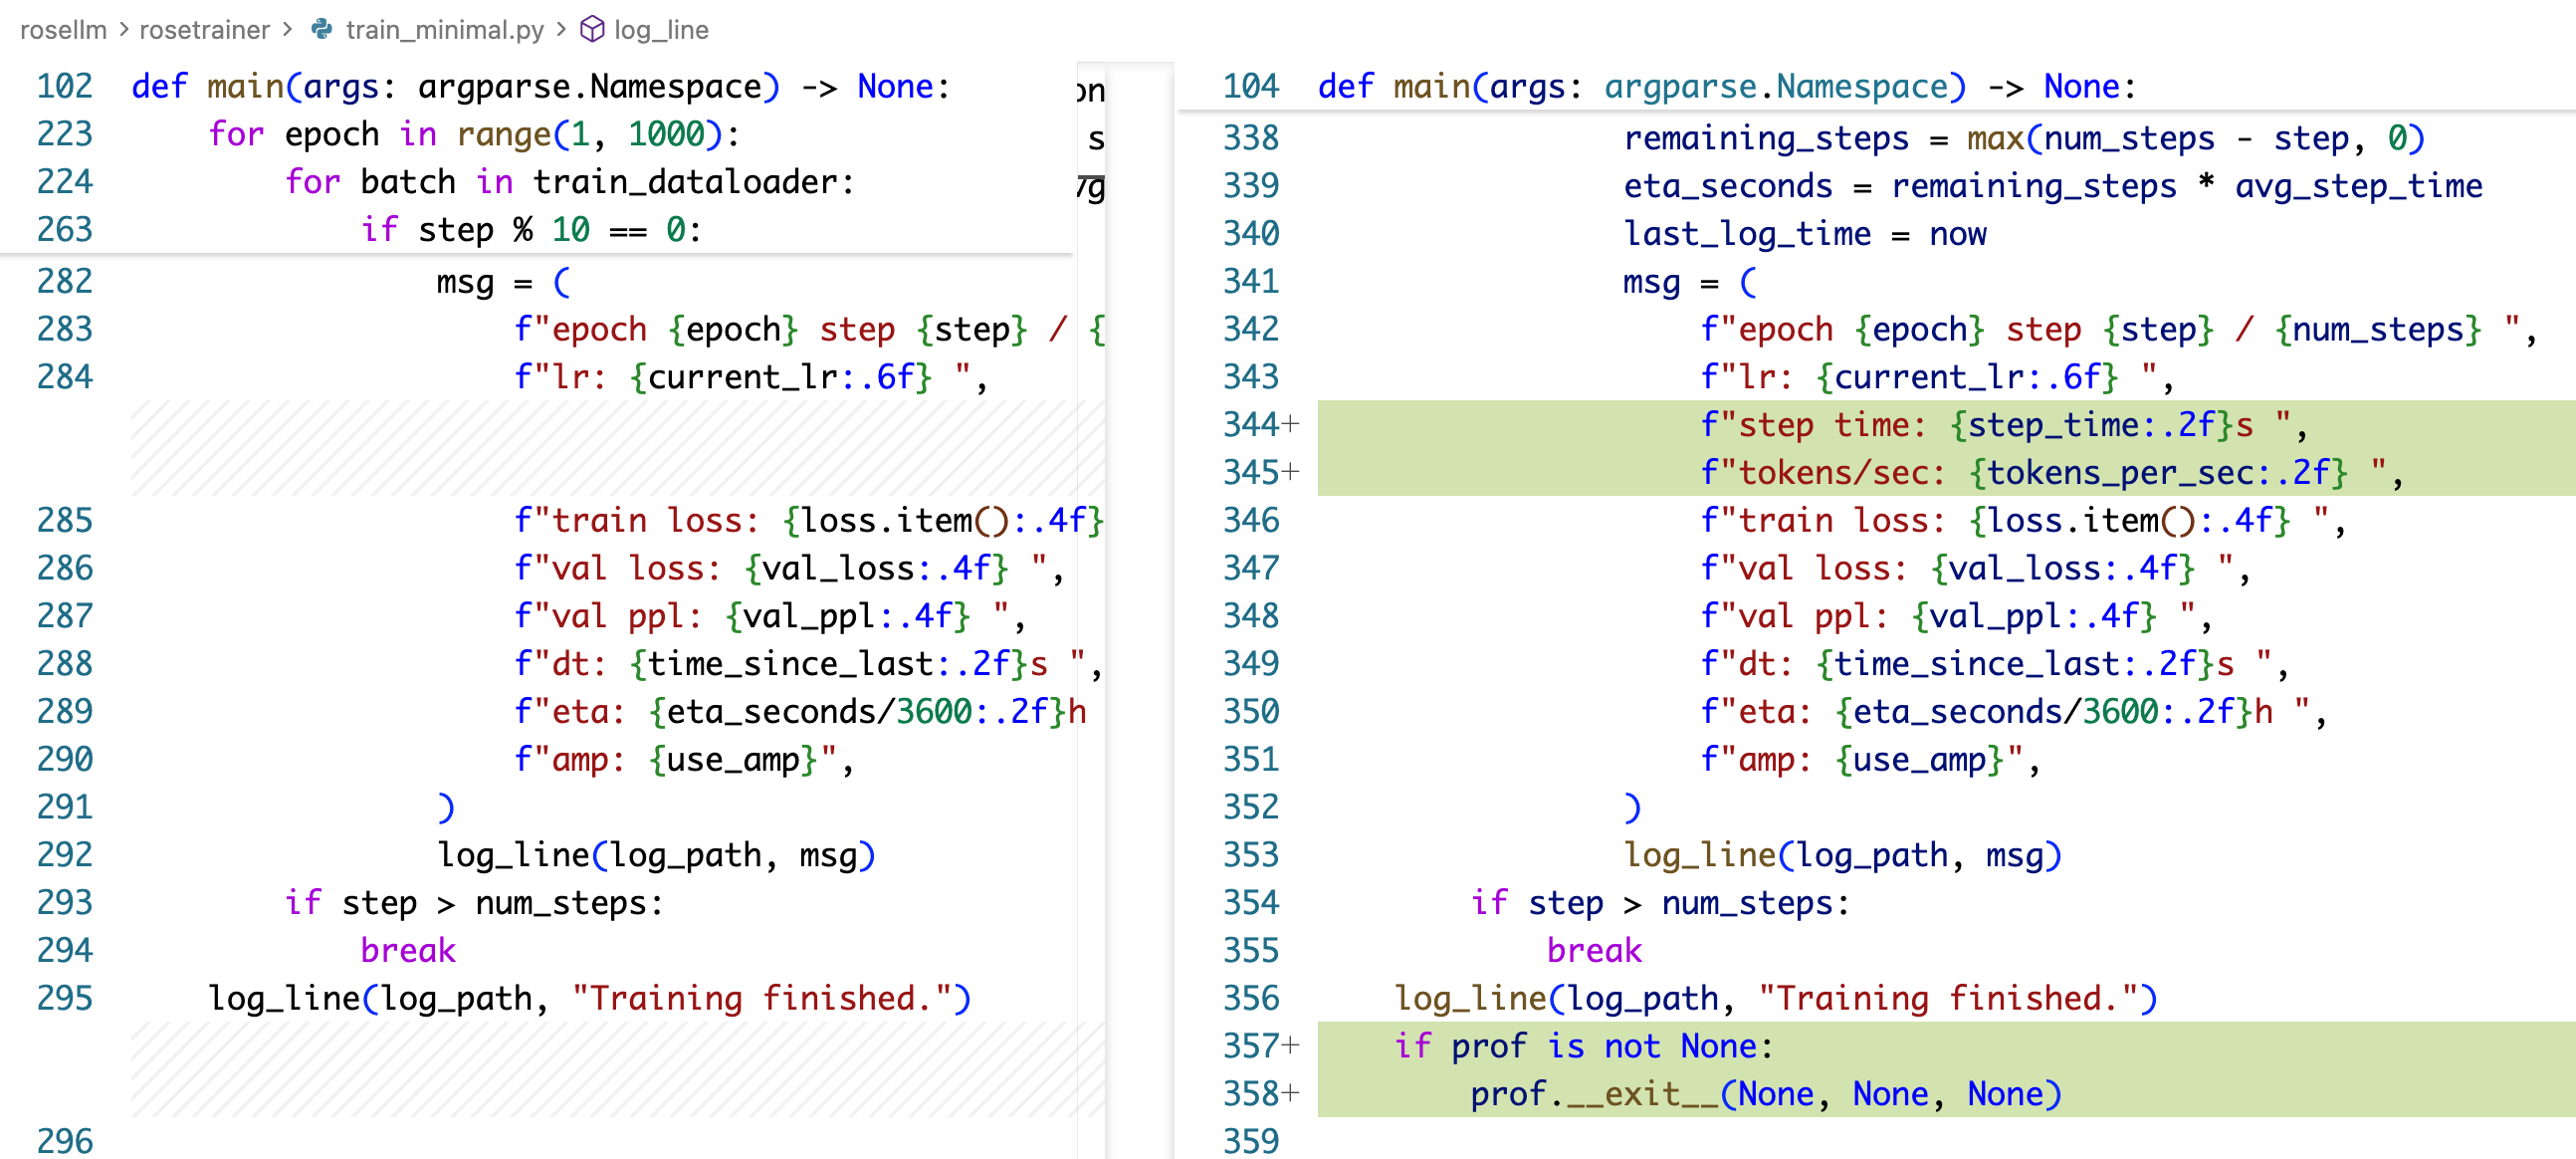The height and width of the screenshot is (1159, 2576).
Task: Click the plus marker beside line 345
Action: coord(1291,472)
